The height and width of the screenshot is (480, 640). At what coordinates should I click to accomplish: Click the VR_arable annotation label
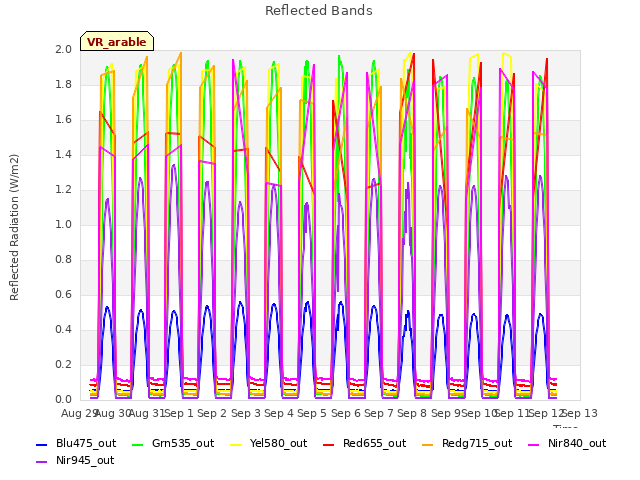click(117, 41)
